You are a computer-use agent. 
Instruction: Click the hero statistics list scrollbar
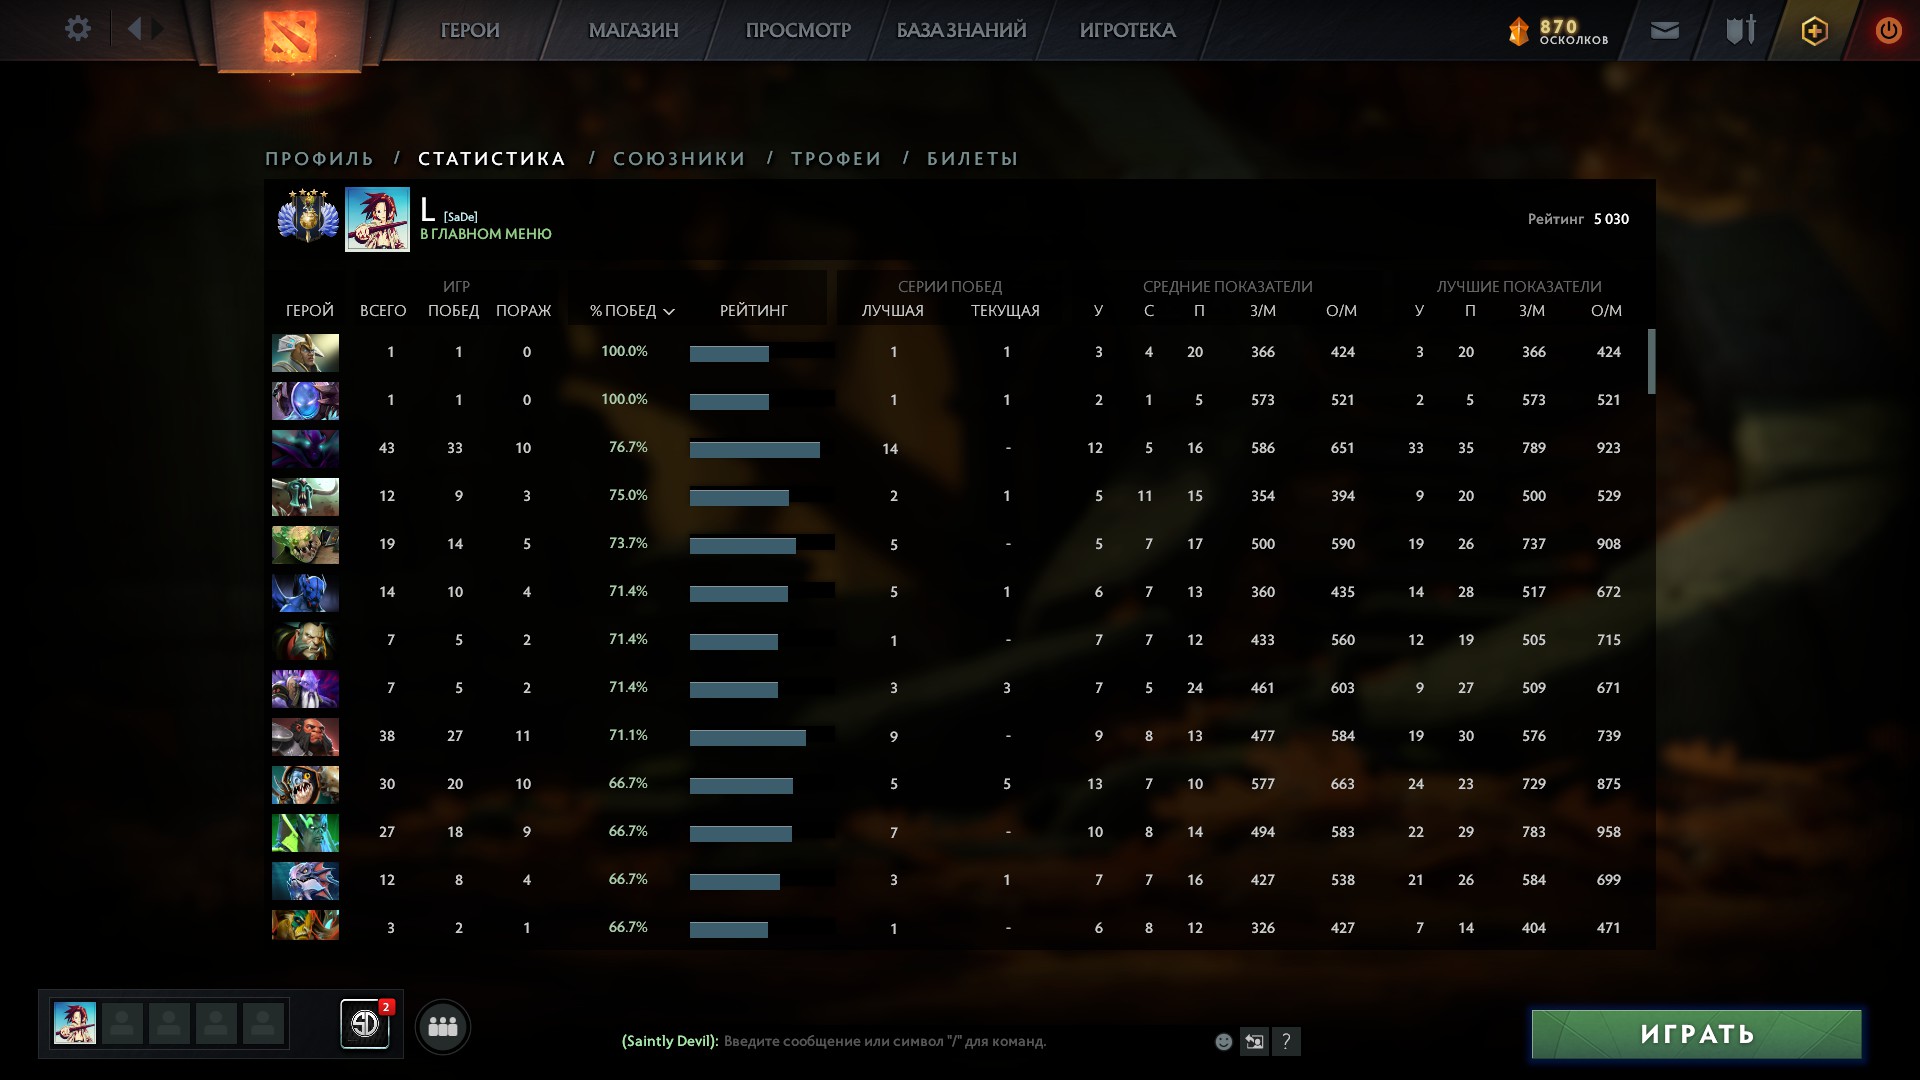click(1651, 362)
